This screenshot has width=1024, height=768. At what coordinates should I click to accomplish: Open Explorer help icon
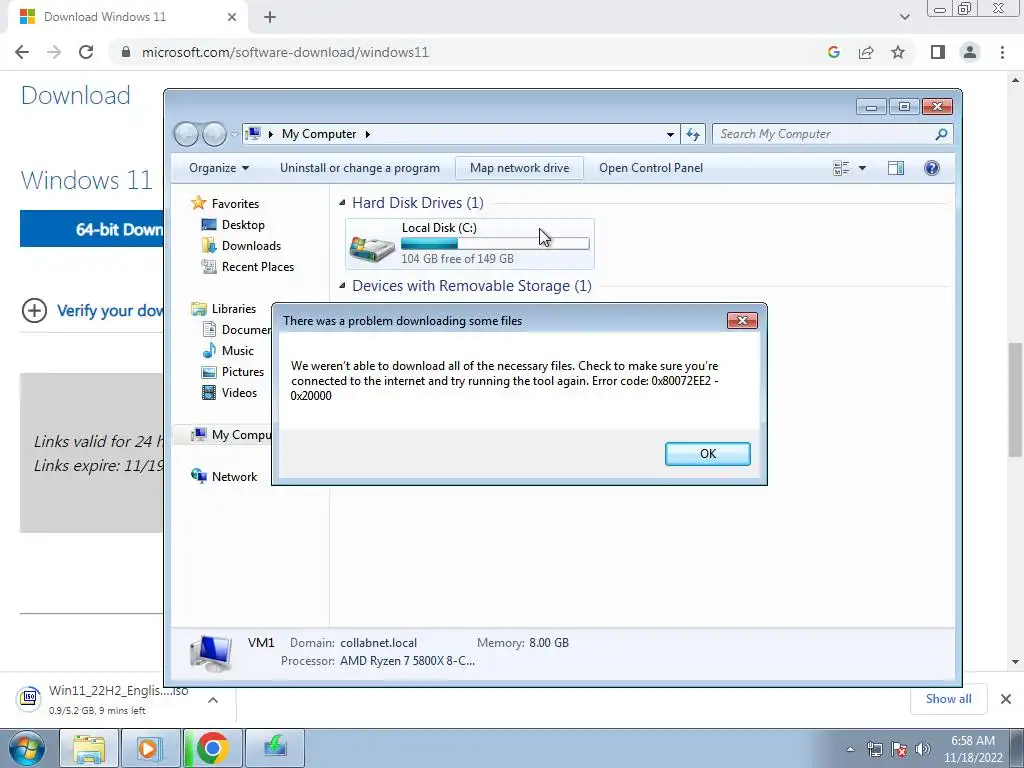tap(932, 168)
